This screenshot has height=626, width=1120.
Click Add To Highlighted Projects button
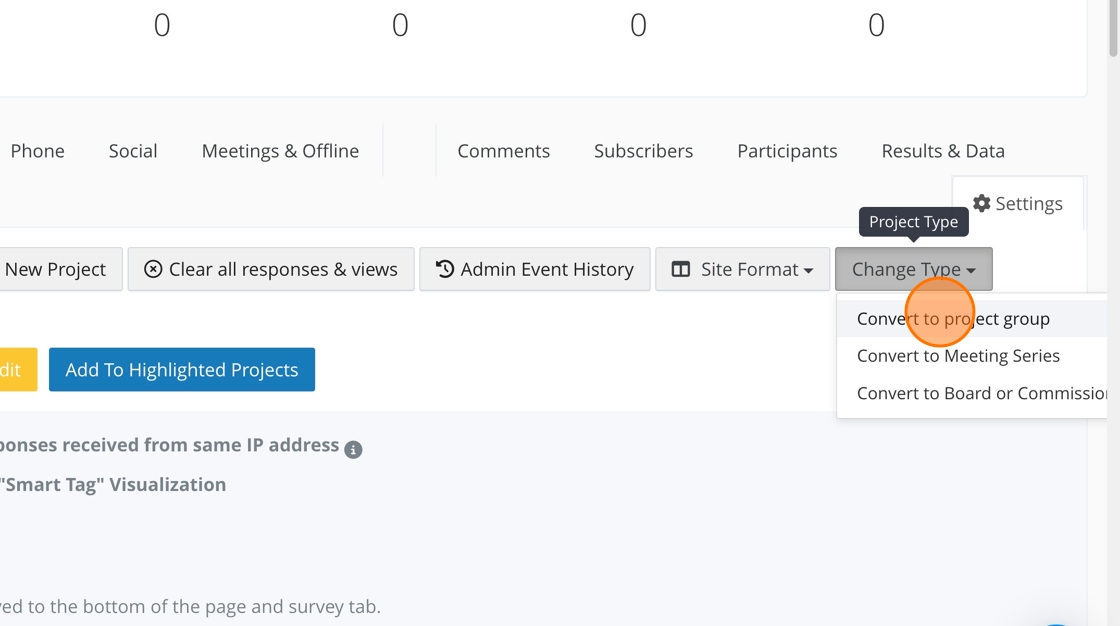182,370
